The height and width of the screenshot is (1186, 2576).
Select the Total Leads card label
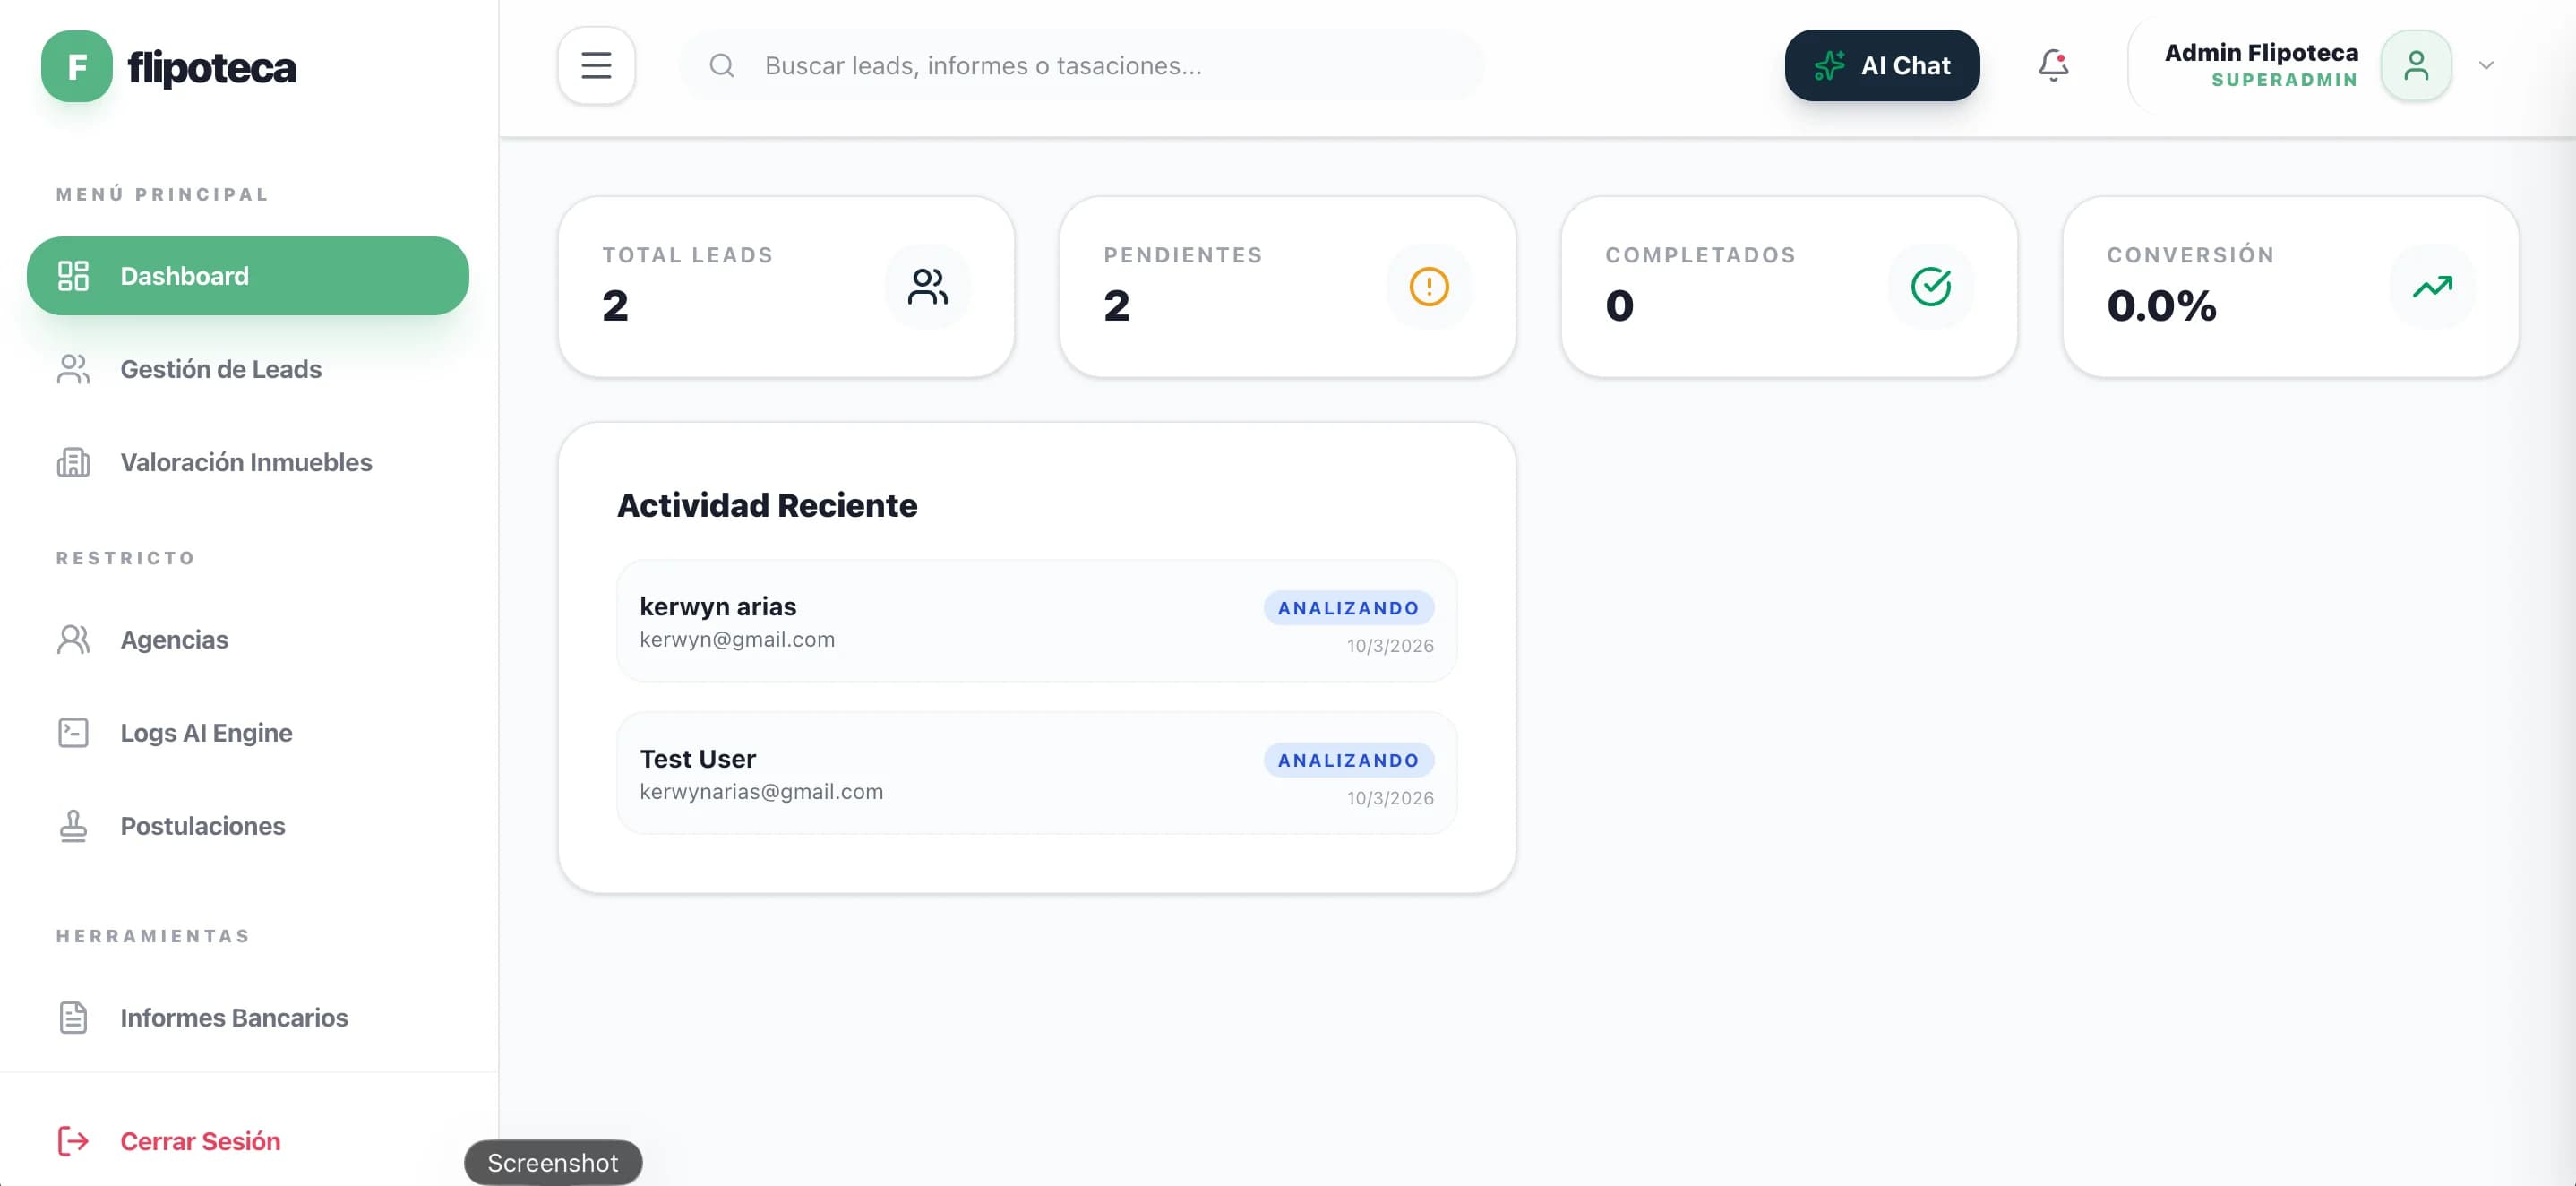tap(688, 255)
